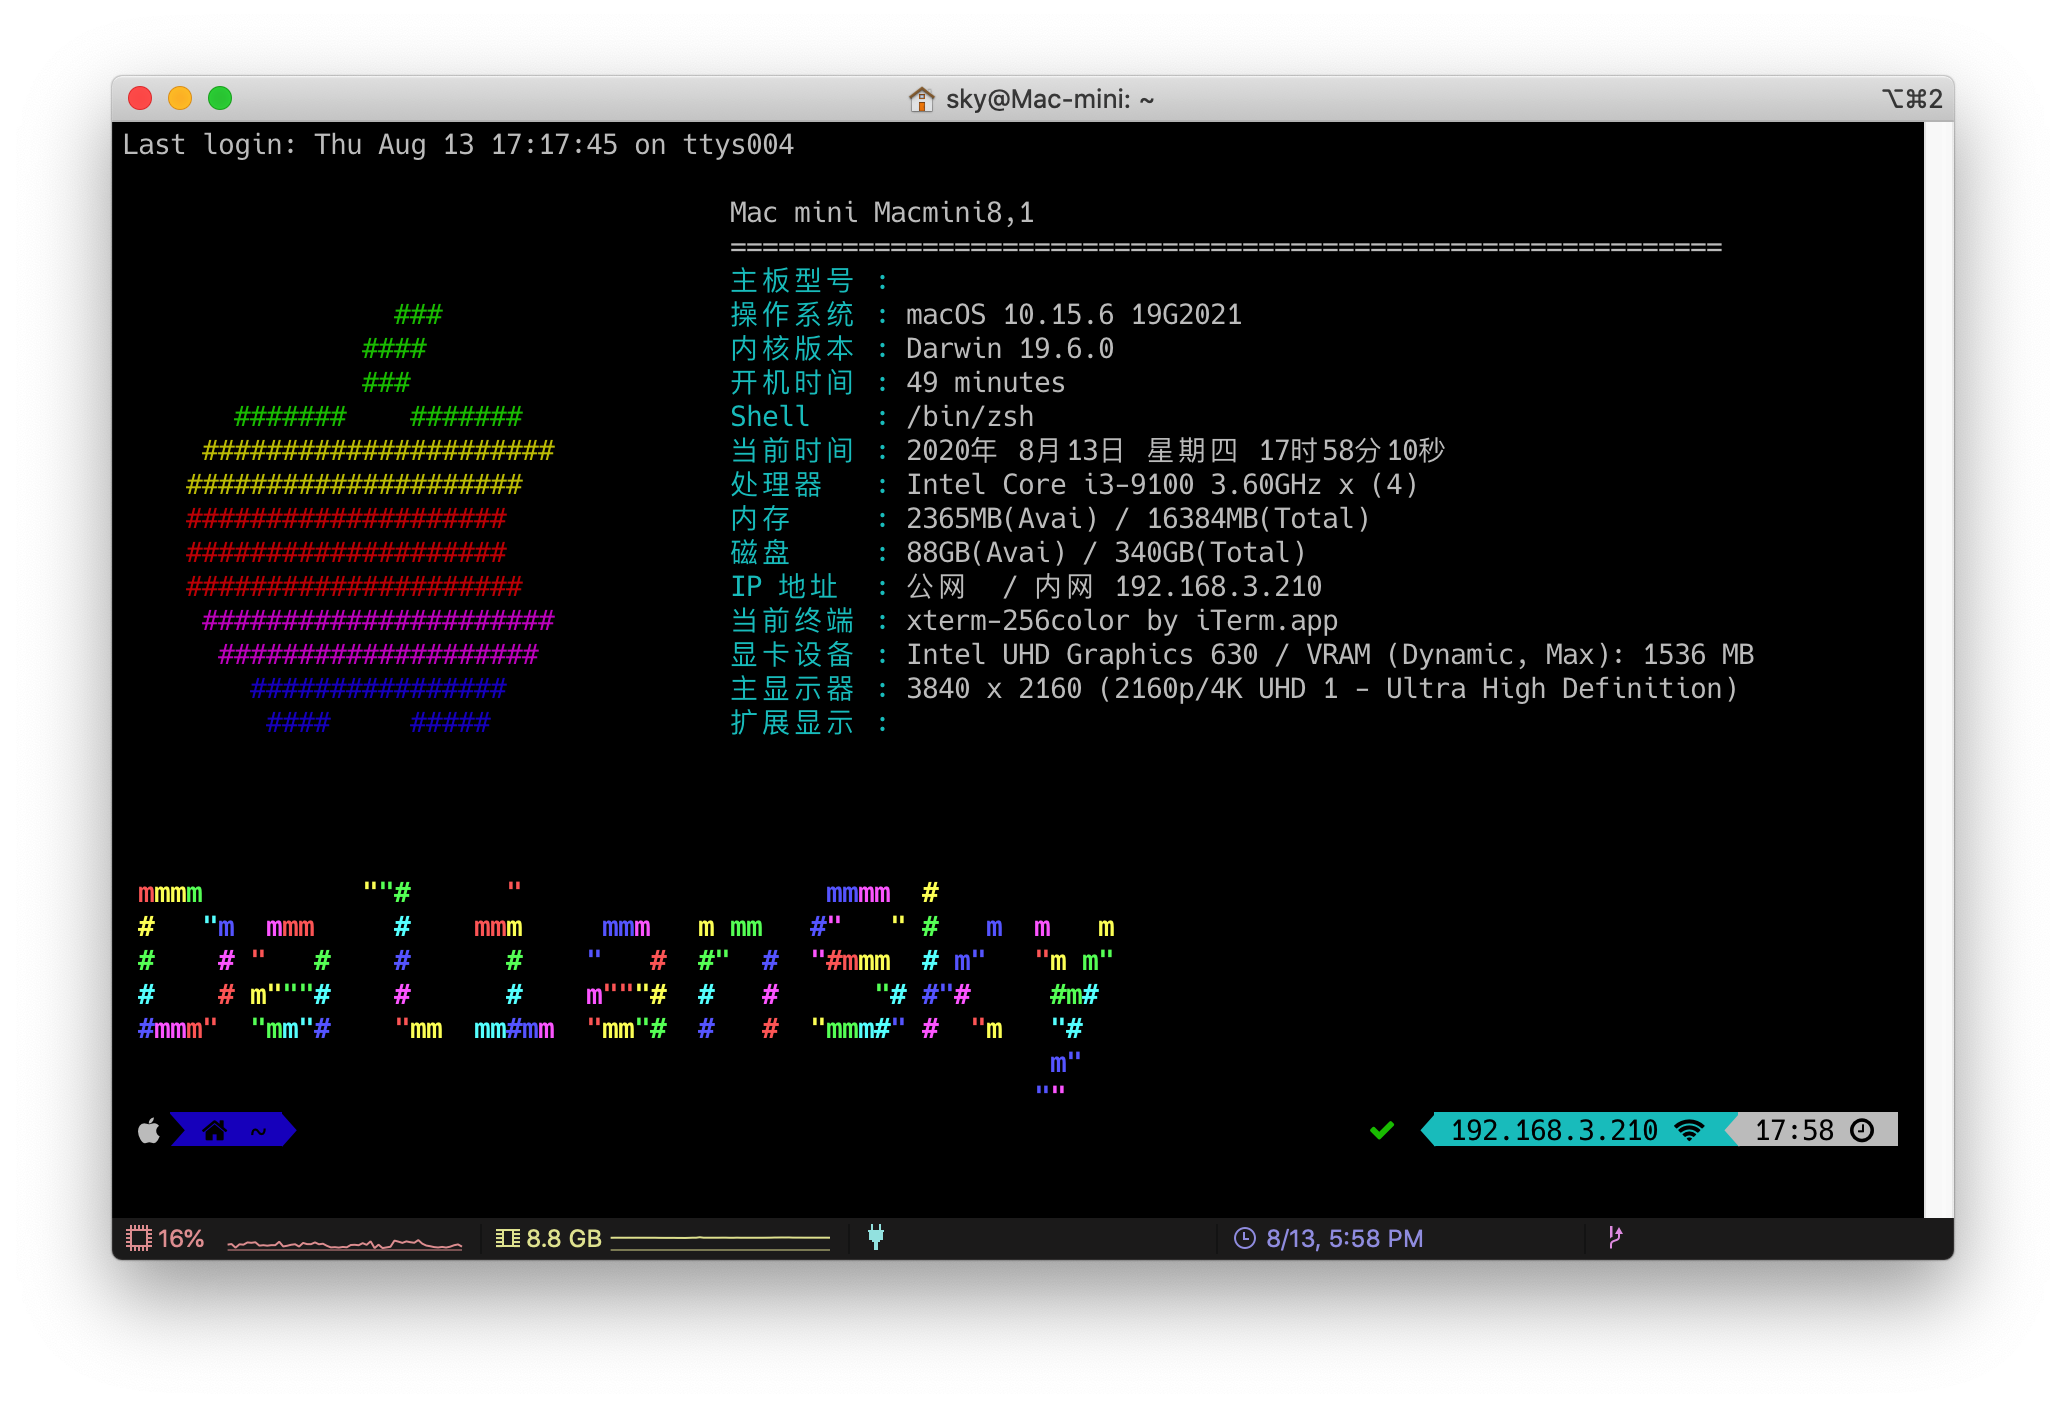The image size is (2066, 1408).
Task: Click the 'Shell' label
Action: [770, 417]
